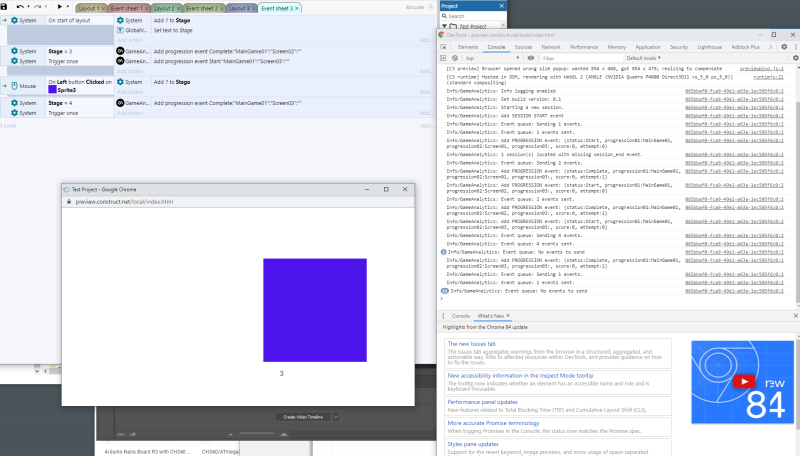
Task: Open the Sources tab in DevTools
Action: [523, 47]
